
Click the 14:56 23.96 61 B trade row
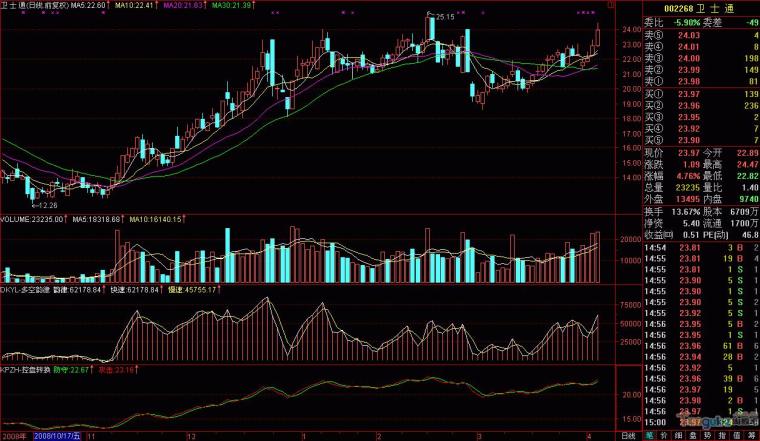click(x=701, y=346)
